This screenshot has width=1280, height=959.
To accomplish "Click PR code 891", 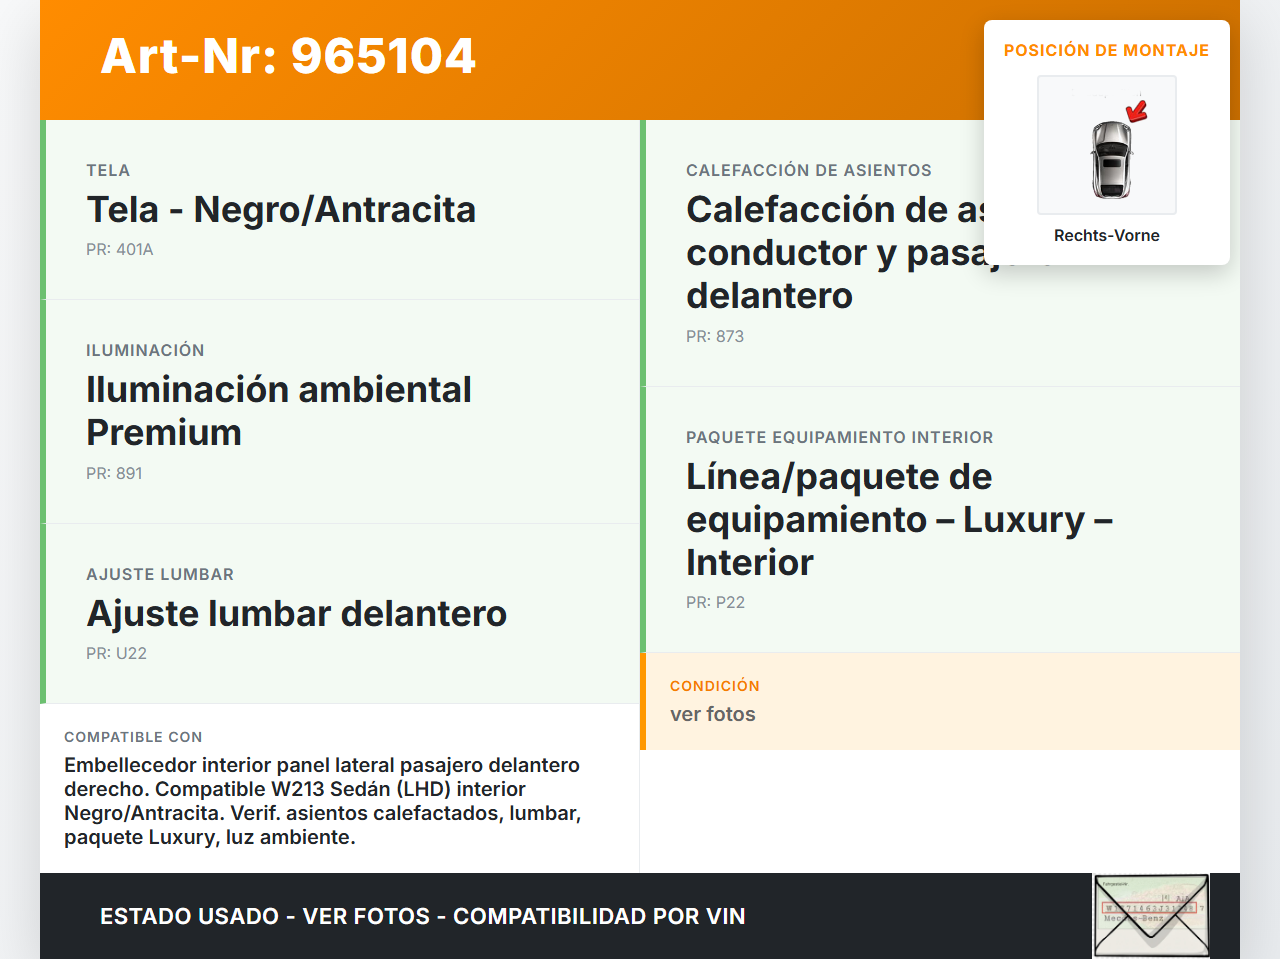I will (114, 474).
